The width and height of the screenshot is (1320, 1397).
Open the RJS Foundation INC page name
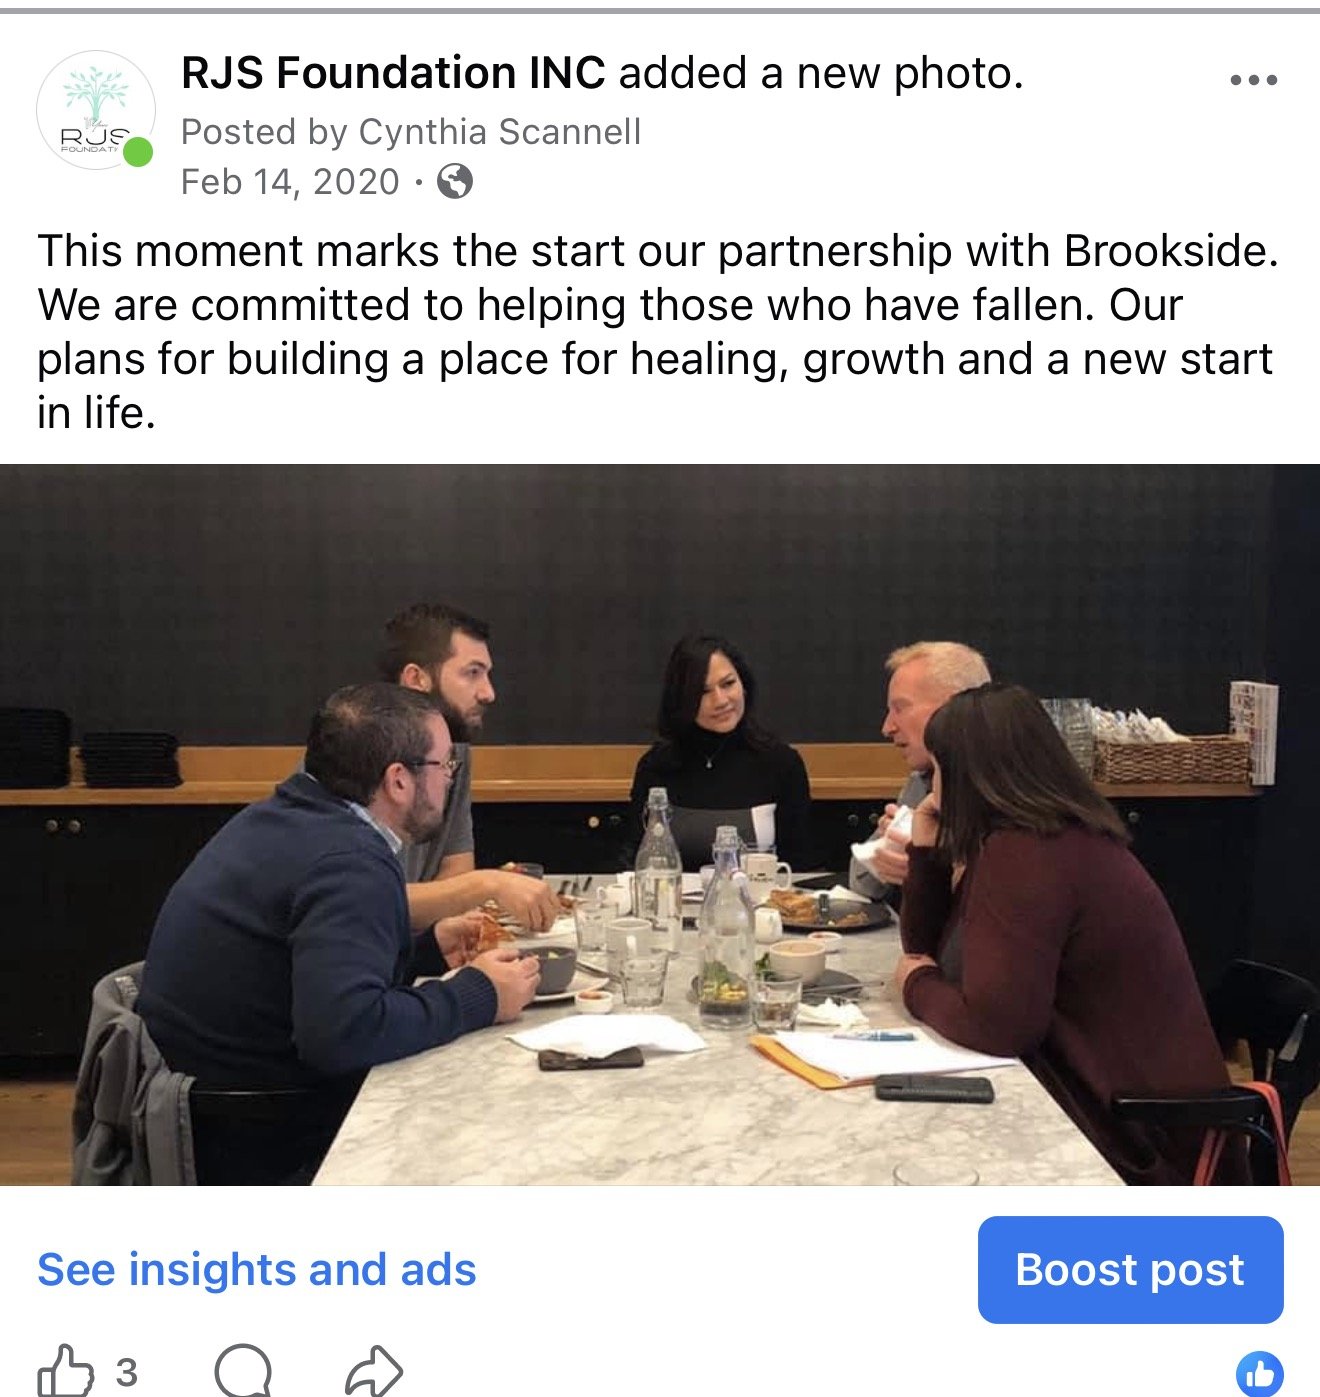click(x=393, y=73)
